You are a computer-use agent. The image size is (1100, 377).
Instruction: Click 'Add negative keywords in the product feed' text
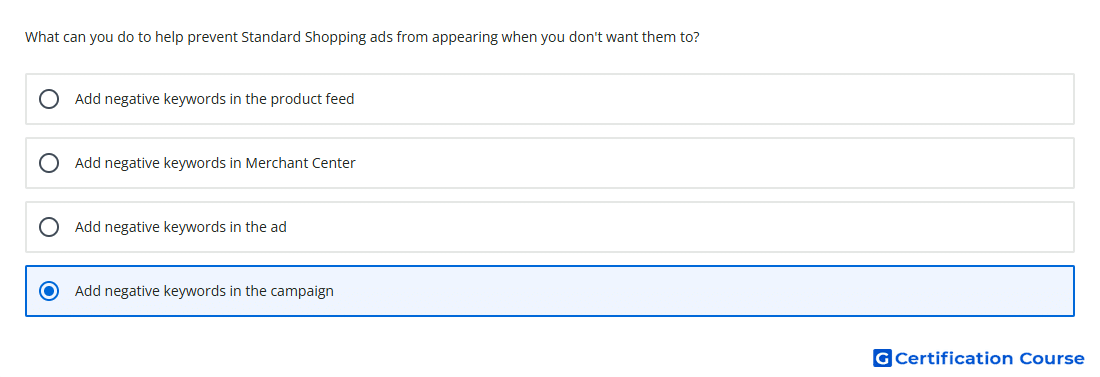(215, 99)
